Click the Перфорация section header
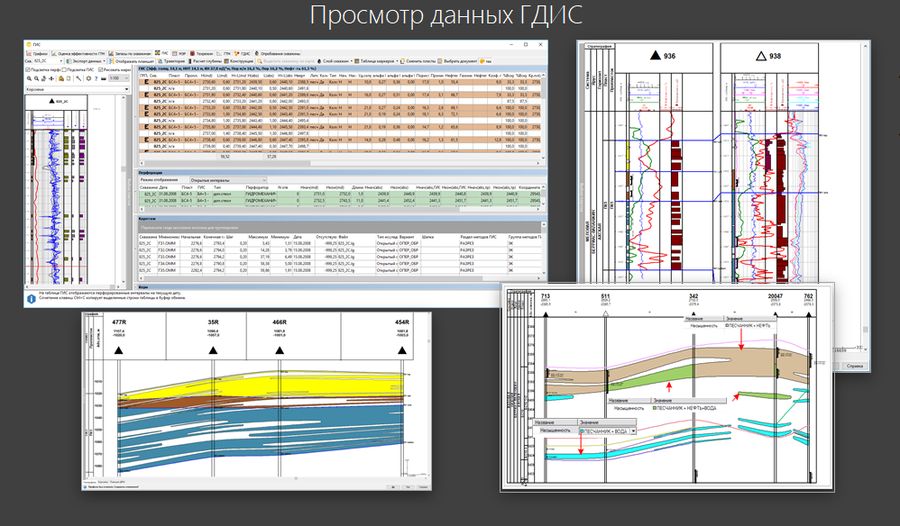Image resolution: width=900 pixels, height=526 pixels. (x=341, y=172)
